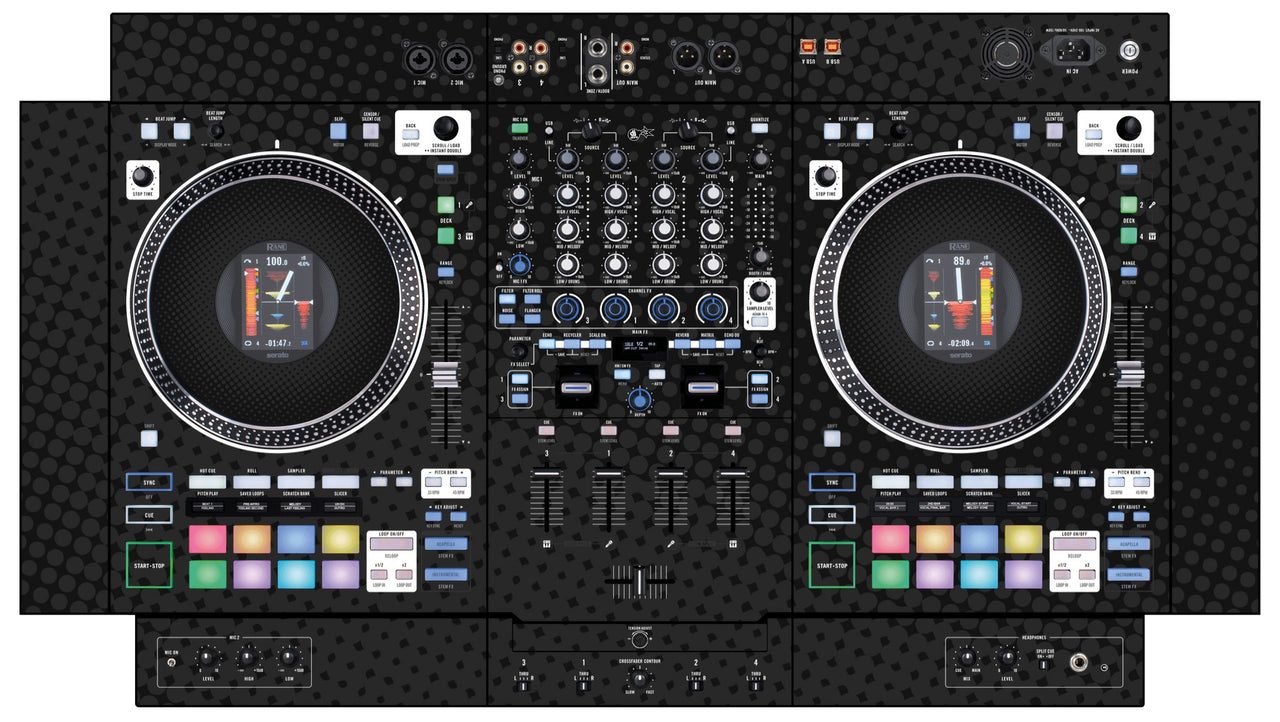Tap the yellow performance pad on left deck
This screenshot has height=722, width=1280.
[x=340, y=539]
